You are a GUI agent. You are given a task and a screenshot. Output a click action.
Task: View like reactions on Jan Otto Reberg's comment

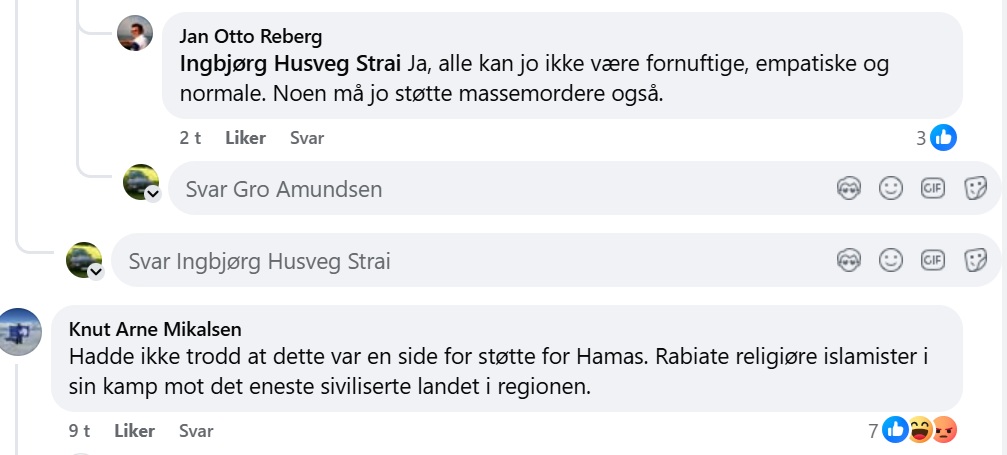pyautogui.click(x=936, y=138)
